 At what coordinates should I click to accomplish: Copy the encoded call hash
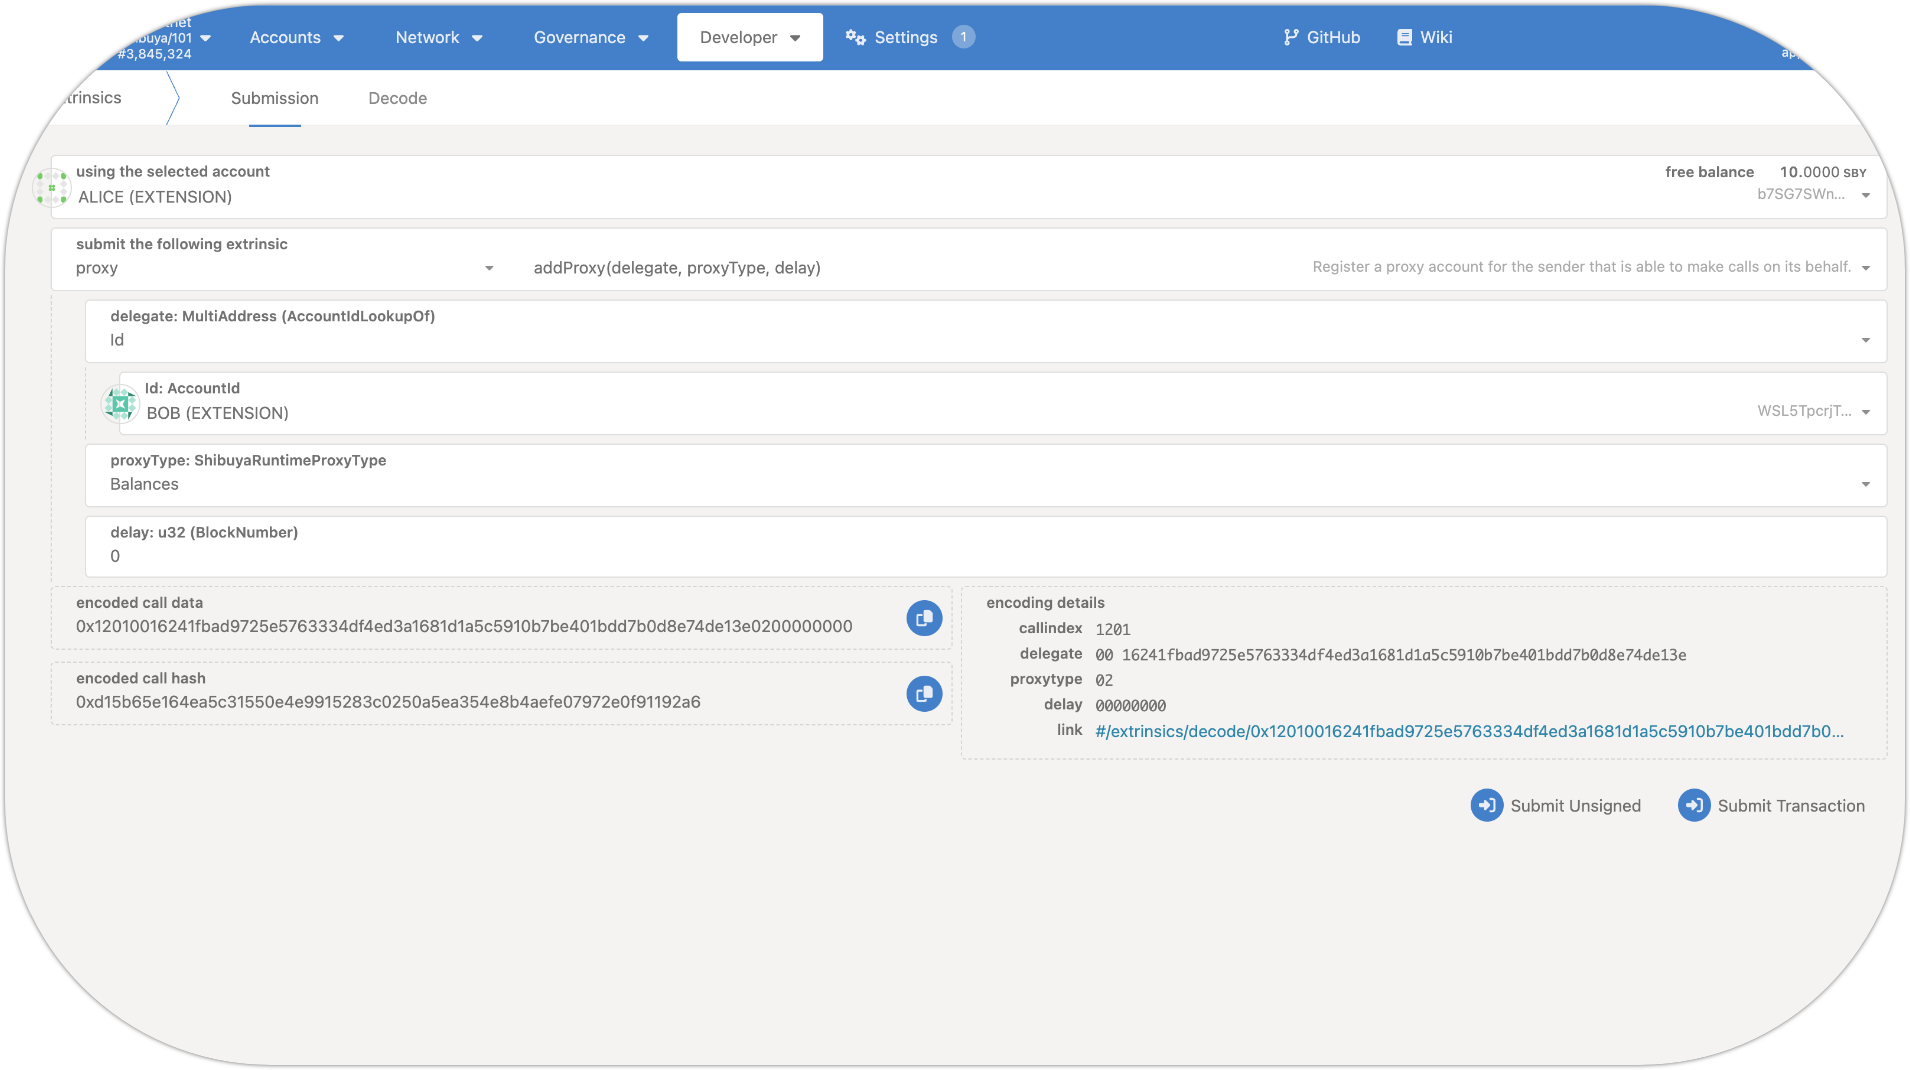pos(924,694)
